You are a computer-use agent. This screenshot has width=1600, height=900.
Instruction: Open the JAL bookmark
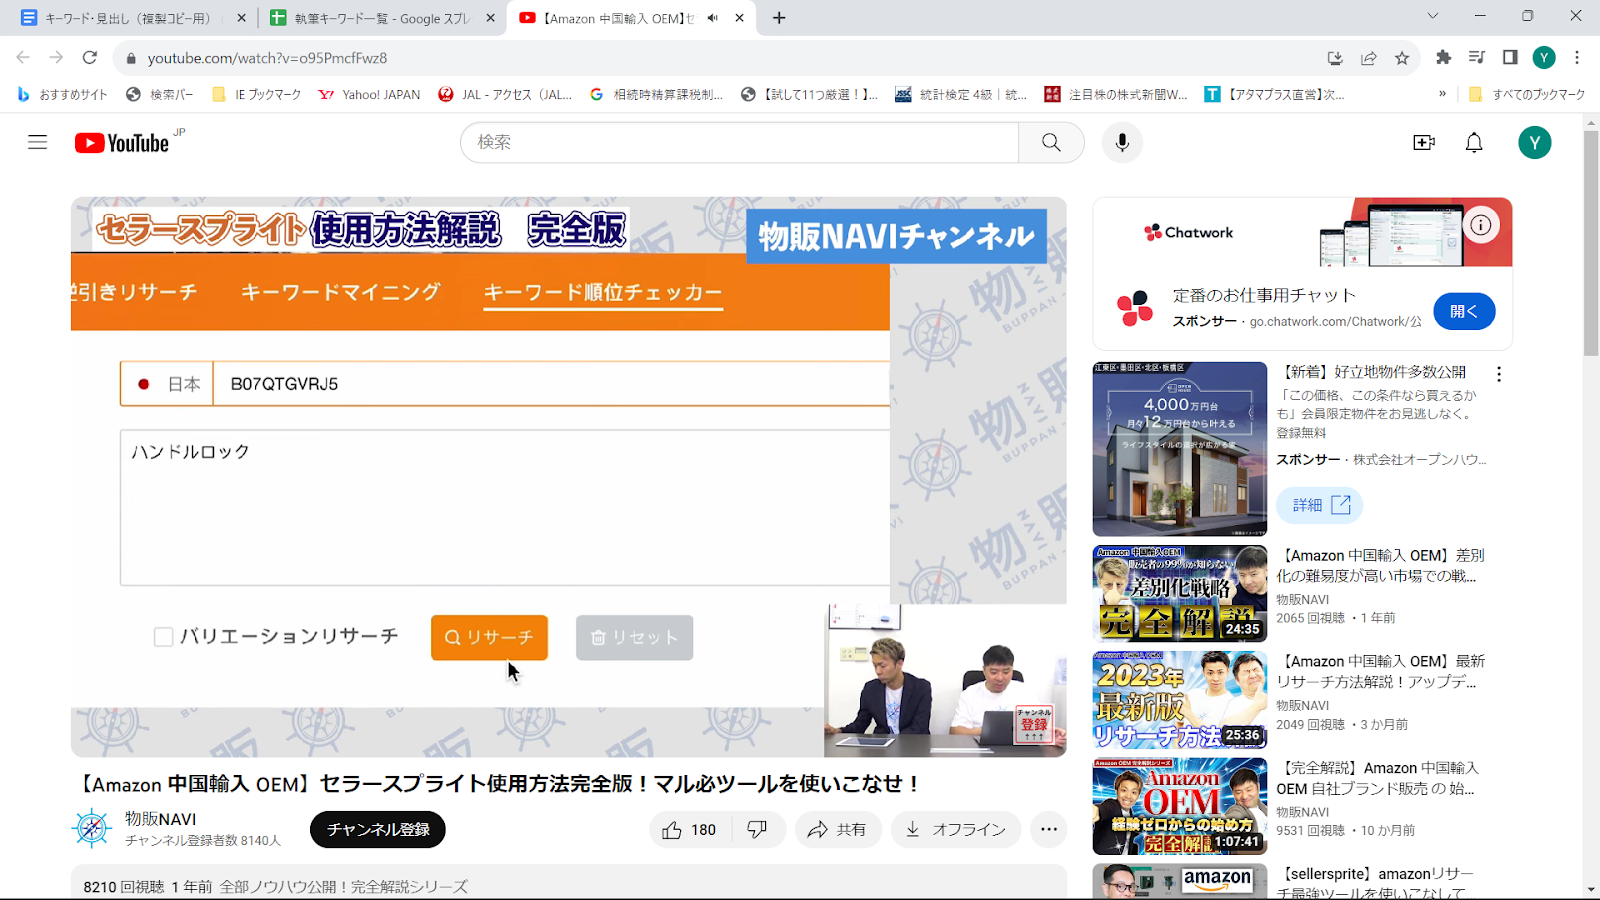point(506,94)
